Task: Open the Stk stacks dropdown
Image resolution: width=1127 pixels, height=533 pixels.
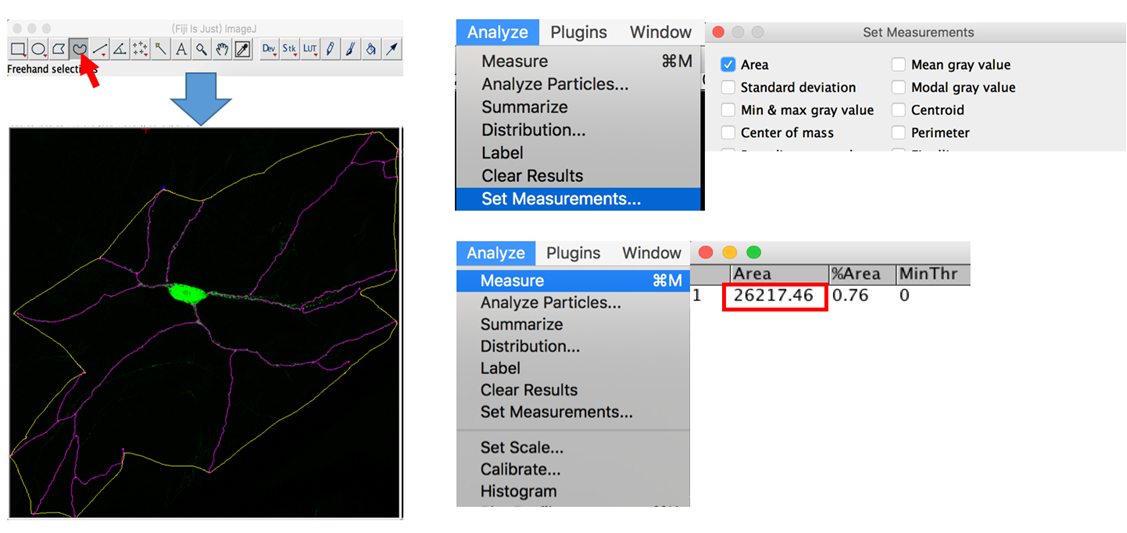Action: tap(289, 48)
